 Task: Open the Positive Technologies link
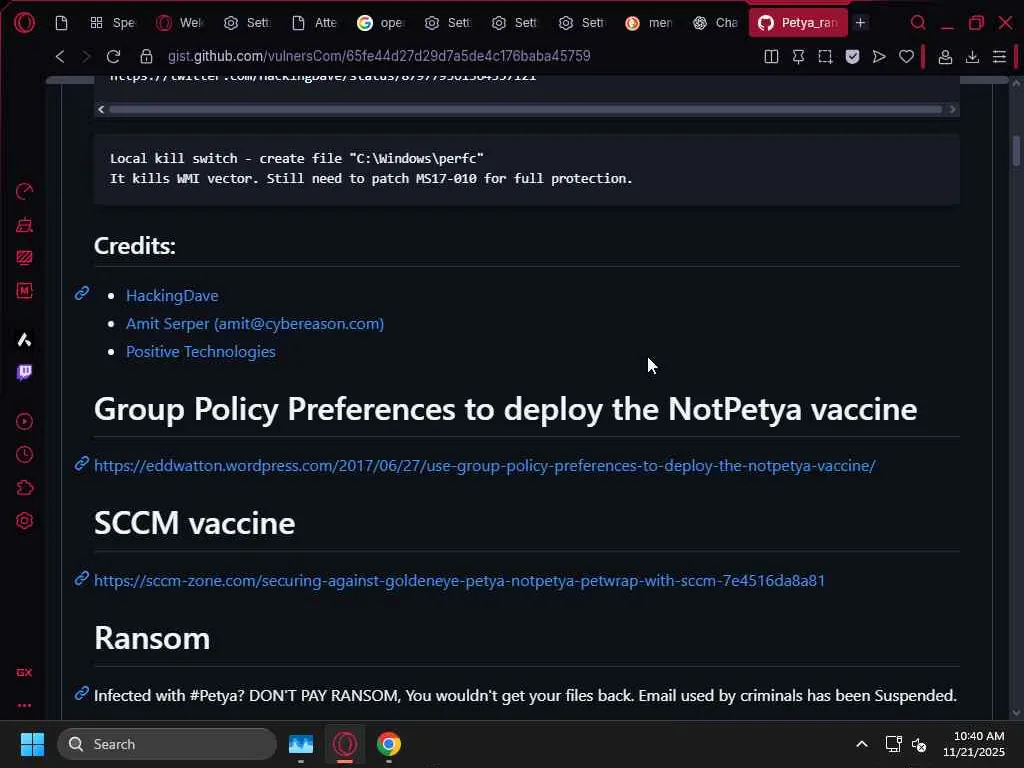click(200, 351)
